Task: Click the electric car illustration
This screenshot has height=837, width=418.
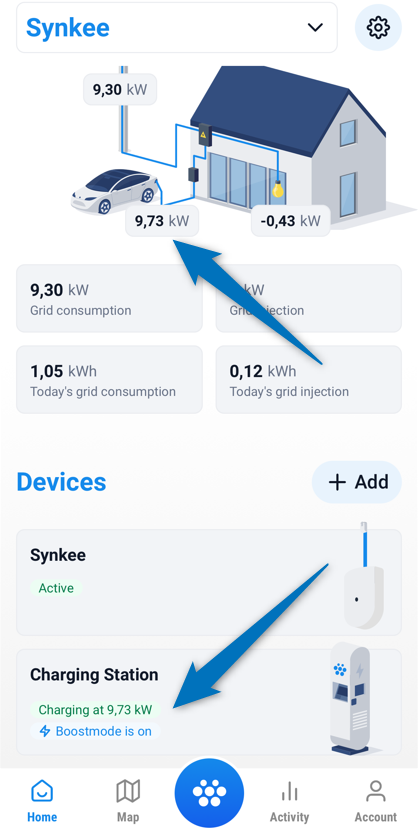Action: click(x=115, y=191)
